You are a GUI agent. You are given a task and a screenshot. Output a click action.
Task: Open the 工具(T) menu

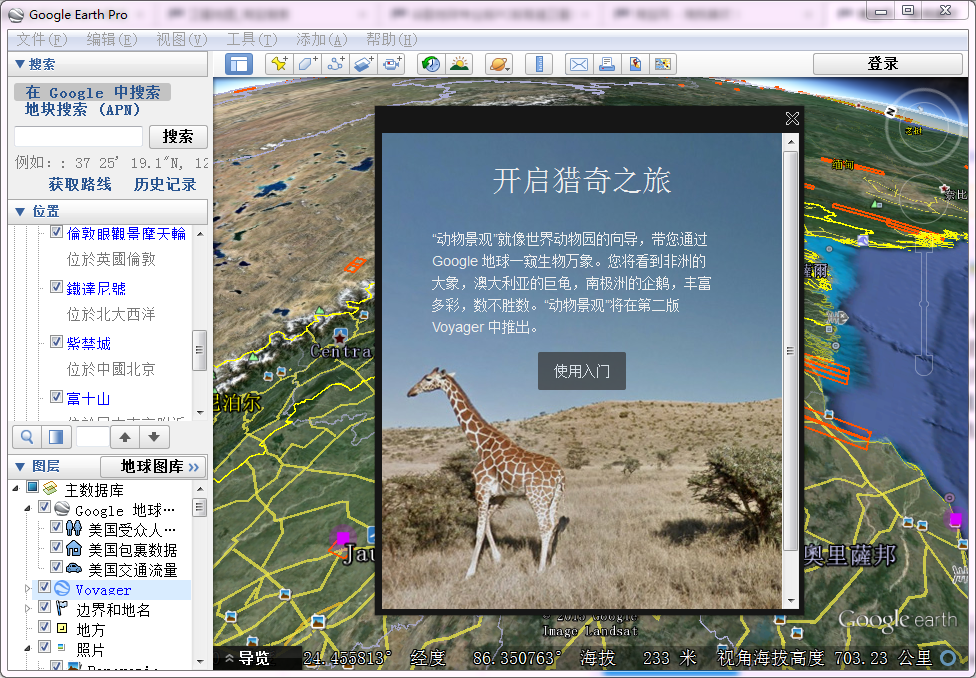251,40
